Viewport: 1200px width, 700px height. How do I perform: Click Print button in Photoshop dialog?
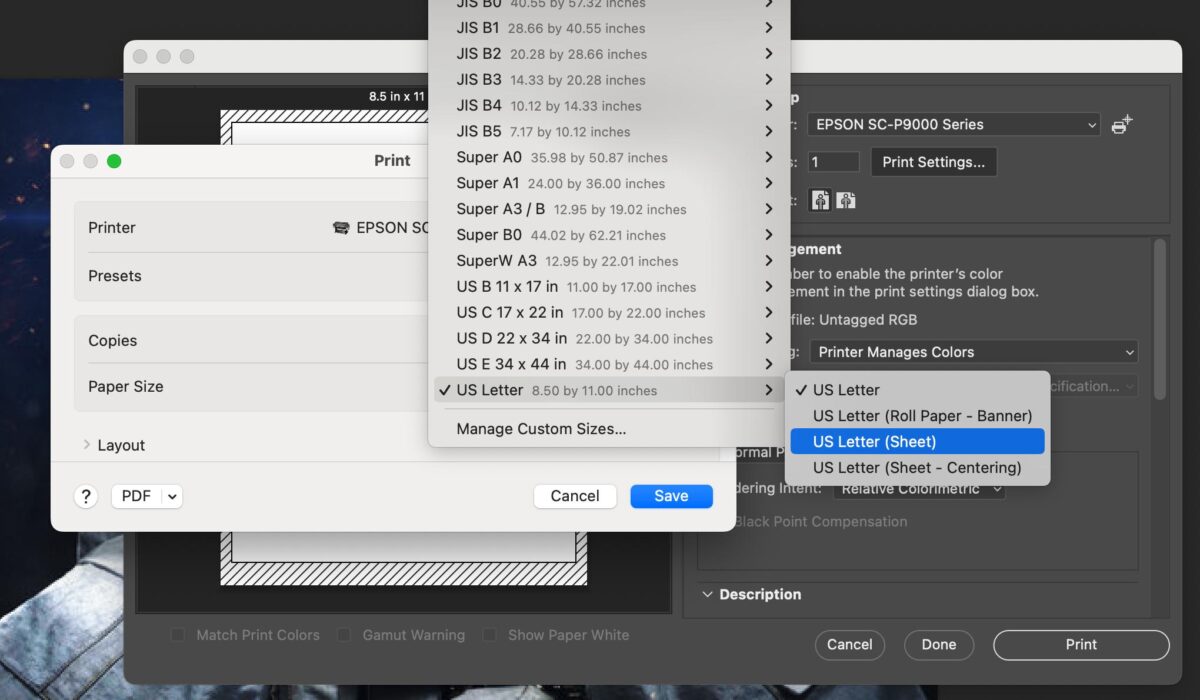coord(1081,645)
